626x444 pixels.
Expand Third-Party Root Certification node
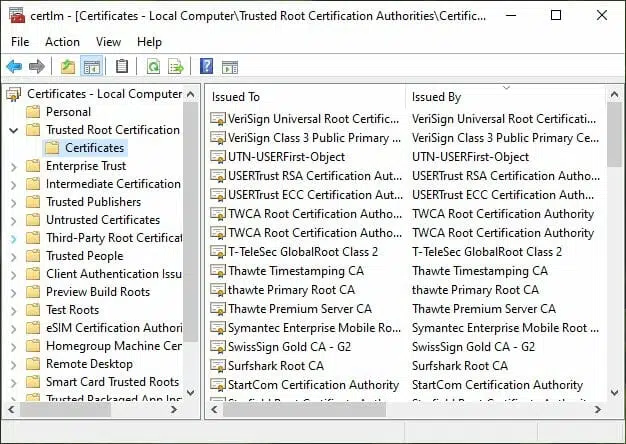click(14, 238)
